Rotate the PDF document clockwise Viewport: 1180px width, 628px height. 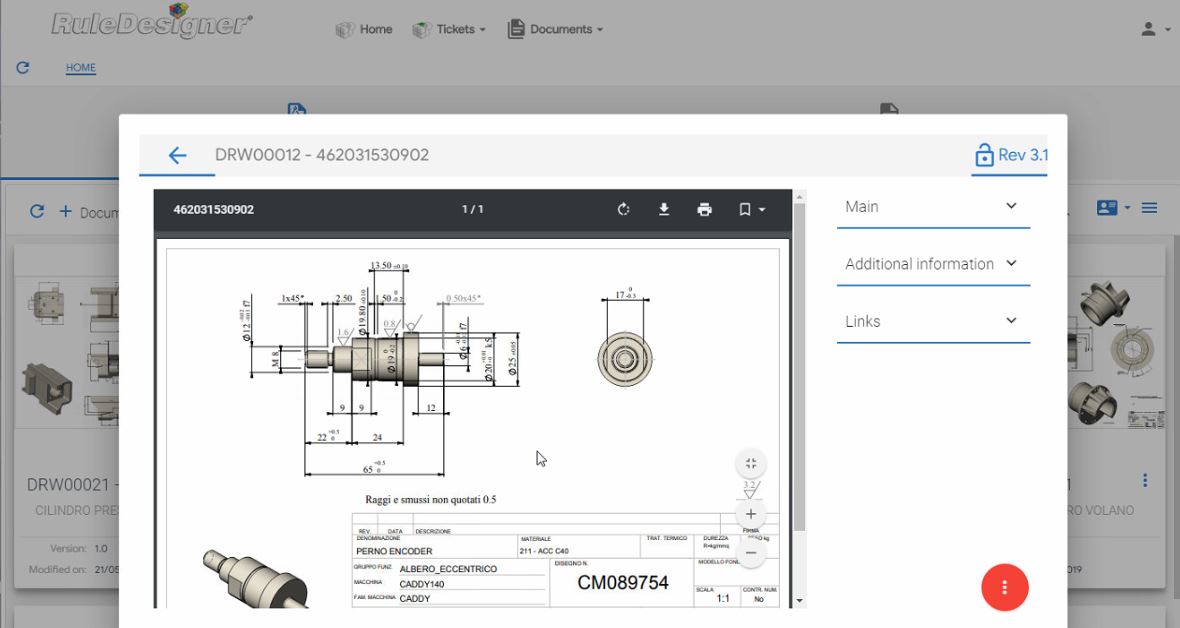pos(623,209)
